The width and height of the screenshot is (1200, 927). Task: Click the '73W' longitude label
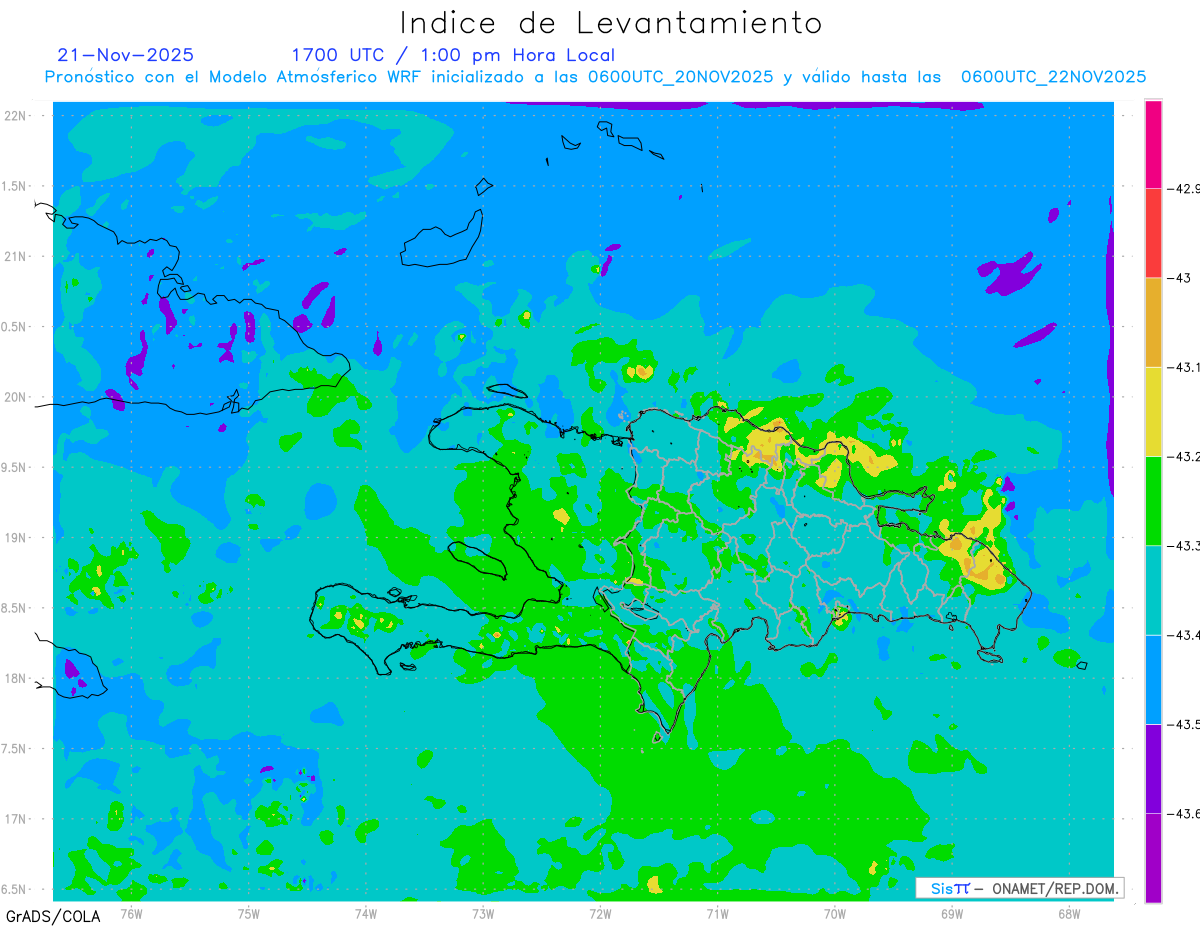pyautogui.click(x=483, y=913)
